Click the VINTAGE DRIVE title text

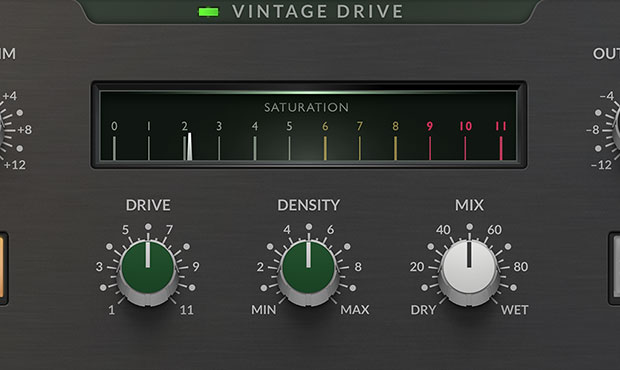click(318, 11)
